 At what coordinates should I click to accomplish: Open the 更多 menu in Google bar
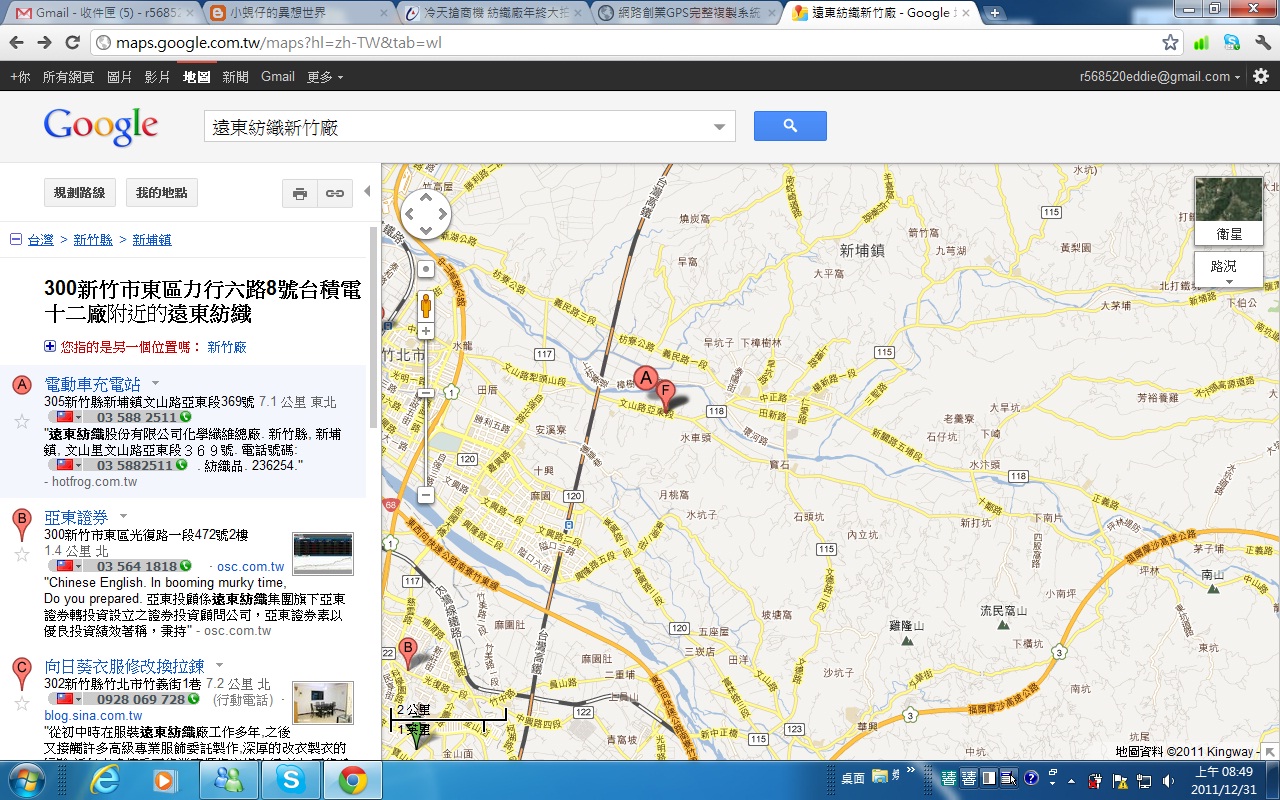click(325, 77)
